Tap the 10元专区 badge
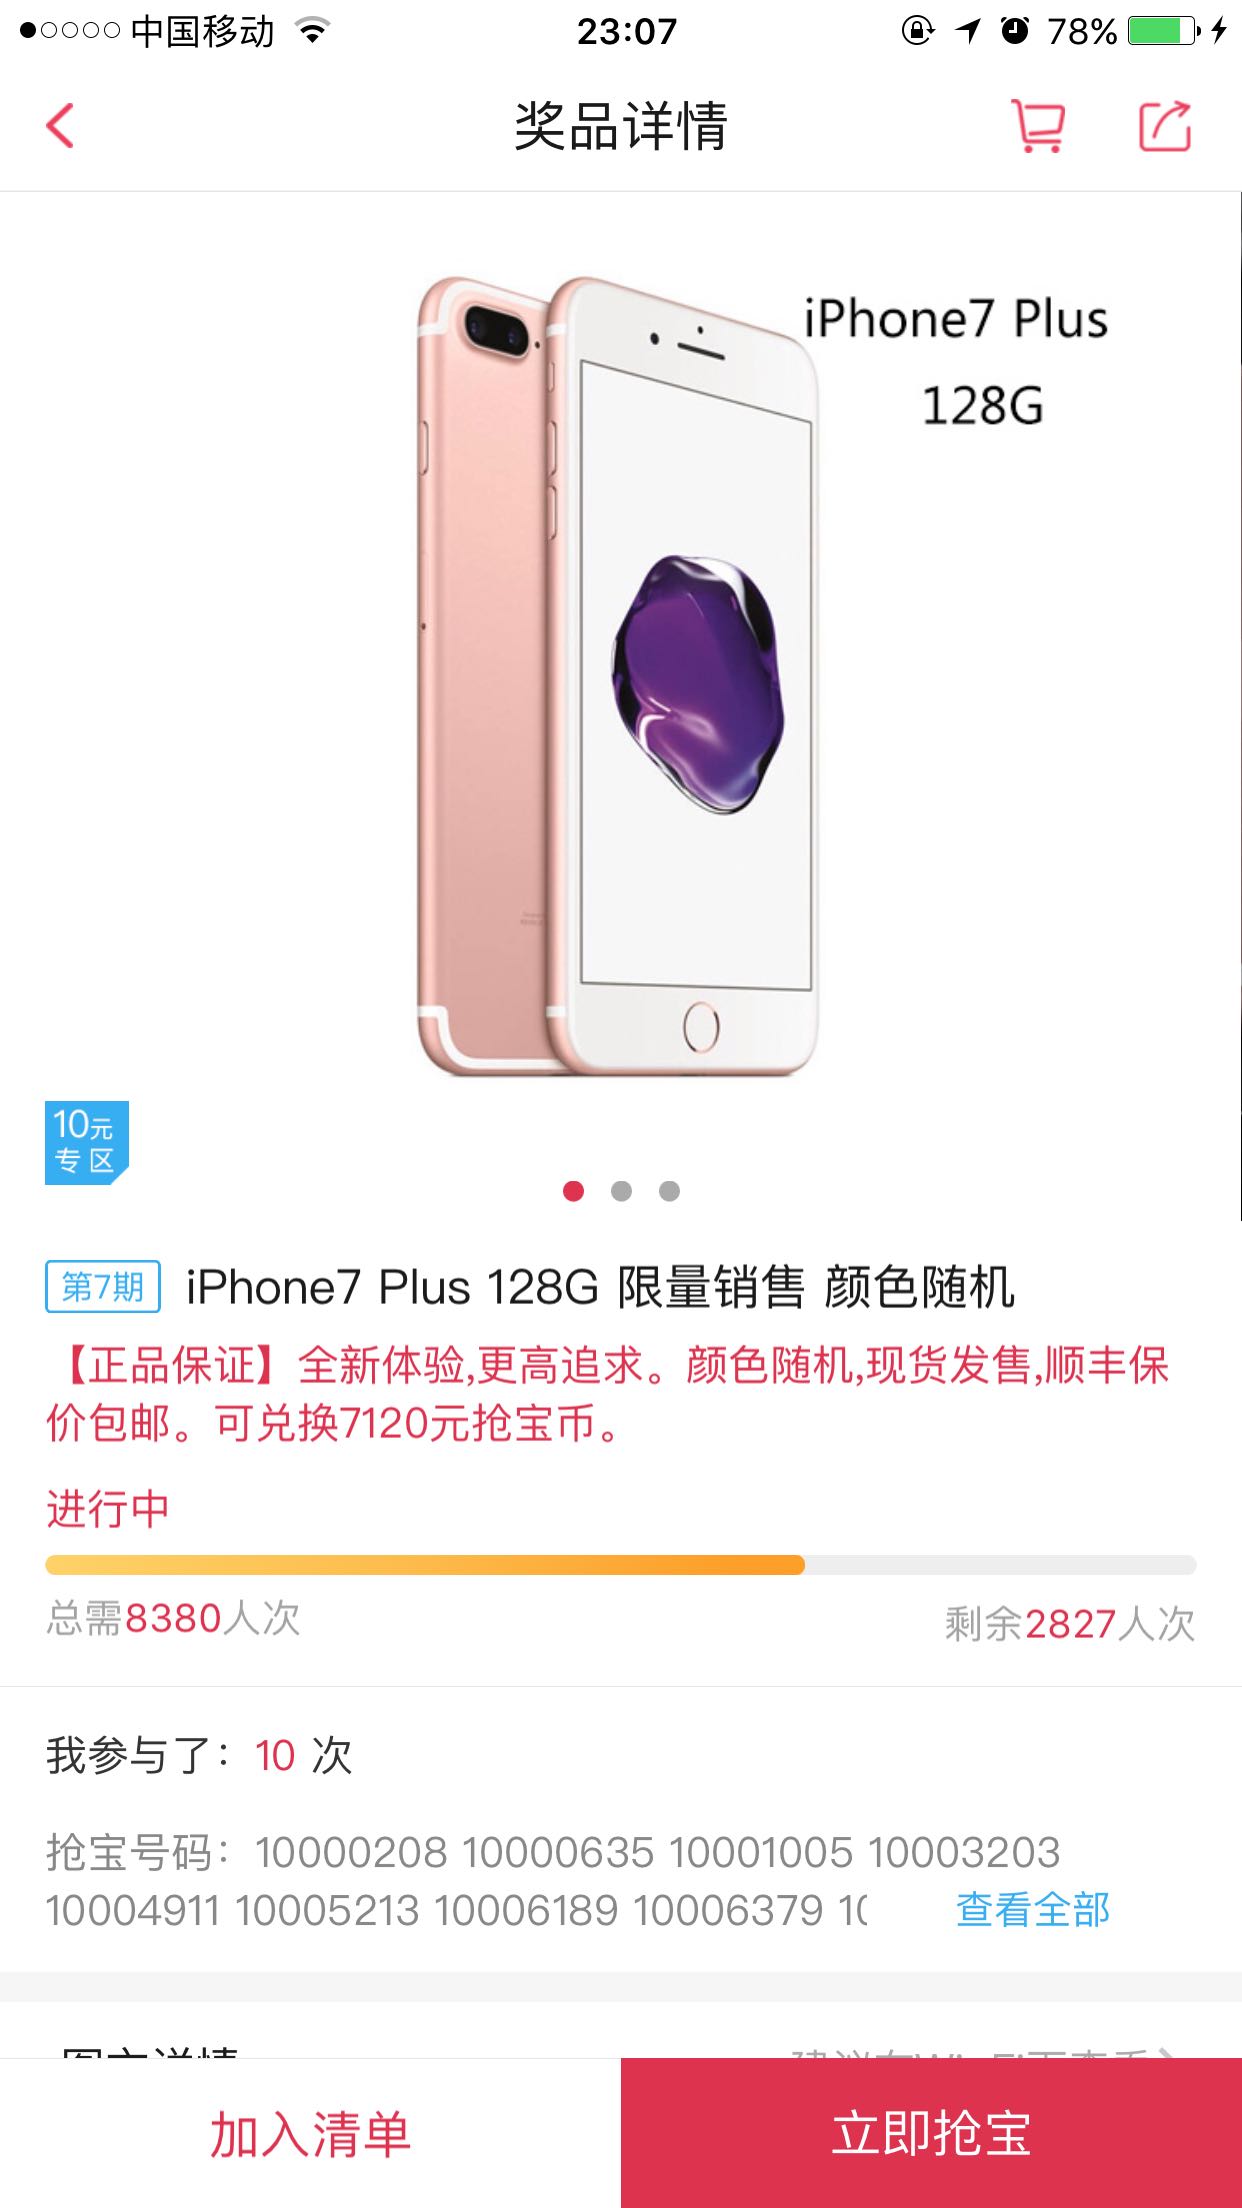This screenshot has height=2208, width=1242. [x=87, y=1143]
